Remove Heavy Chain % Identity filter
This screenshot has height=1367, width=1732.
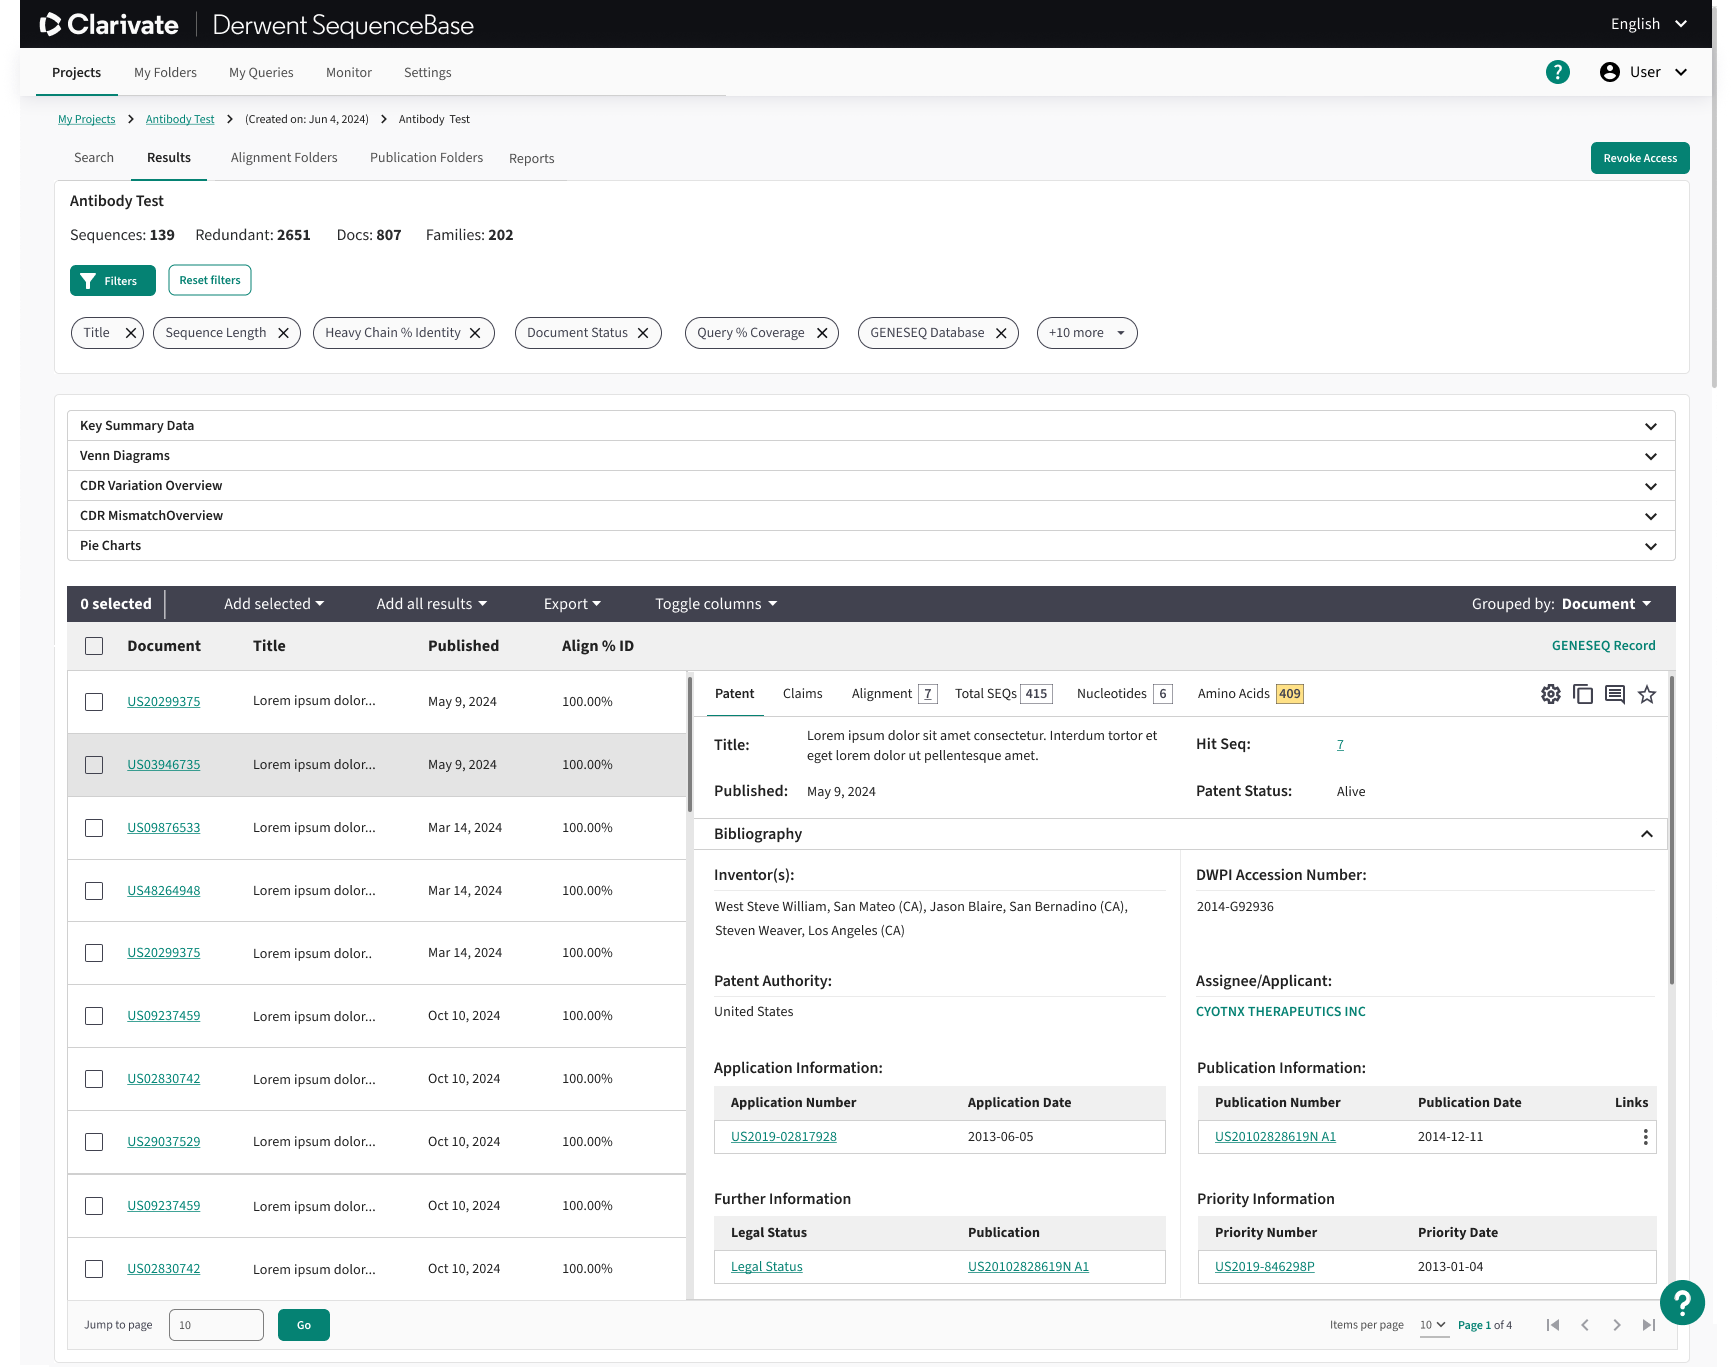point(475,333)
